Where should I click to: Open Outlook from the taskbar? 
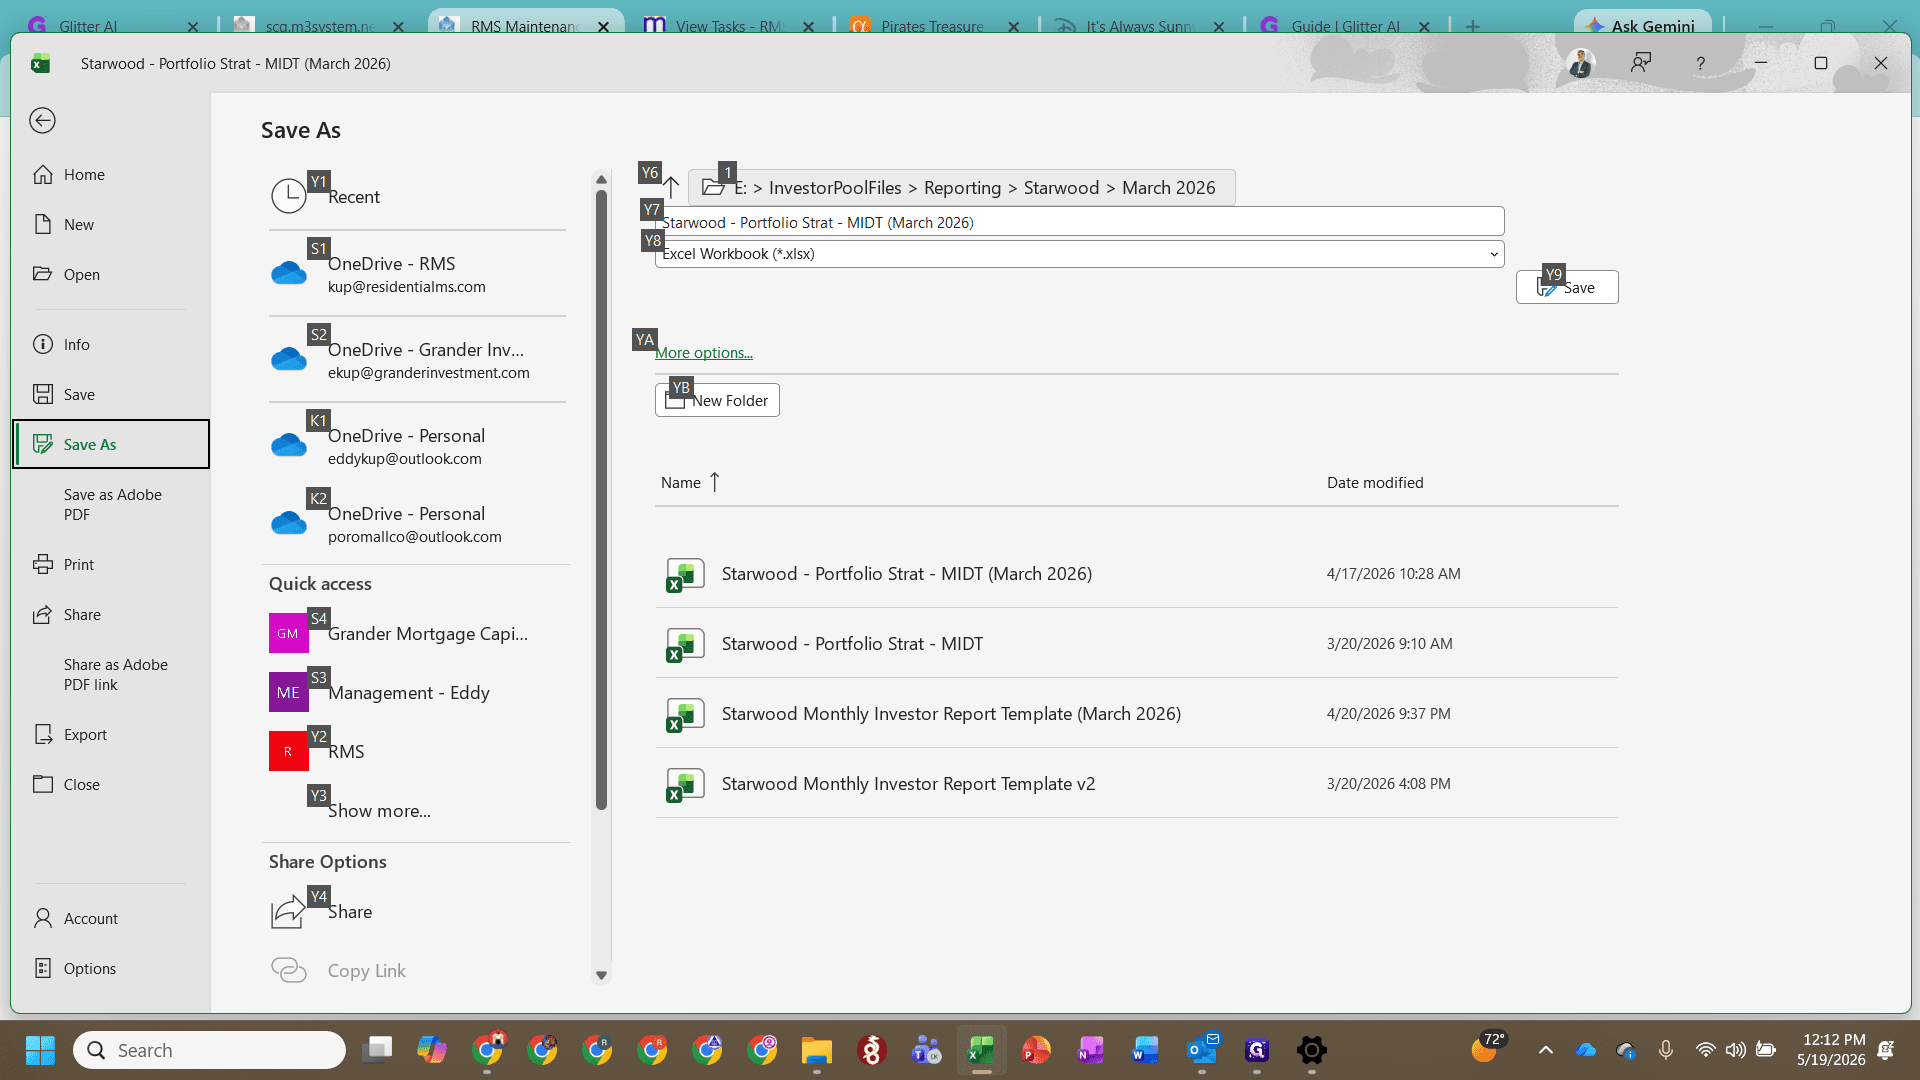coord(1203,1050)
